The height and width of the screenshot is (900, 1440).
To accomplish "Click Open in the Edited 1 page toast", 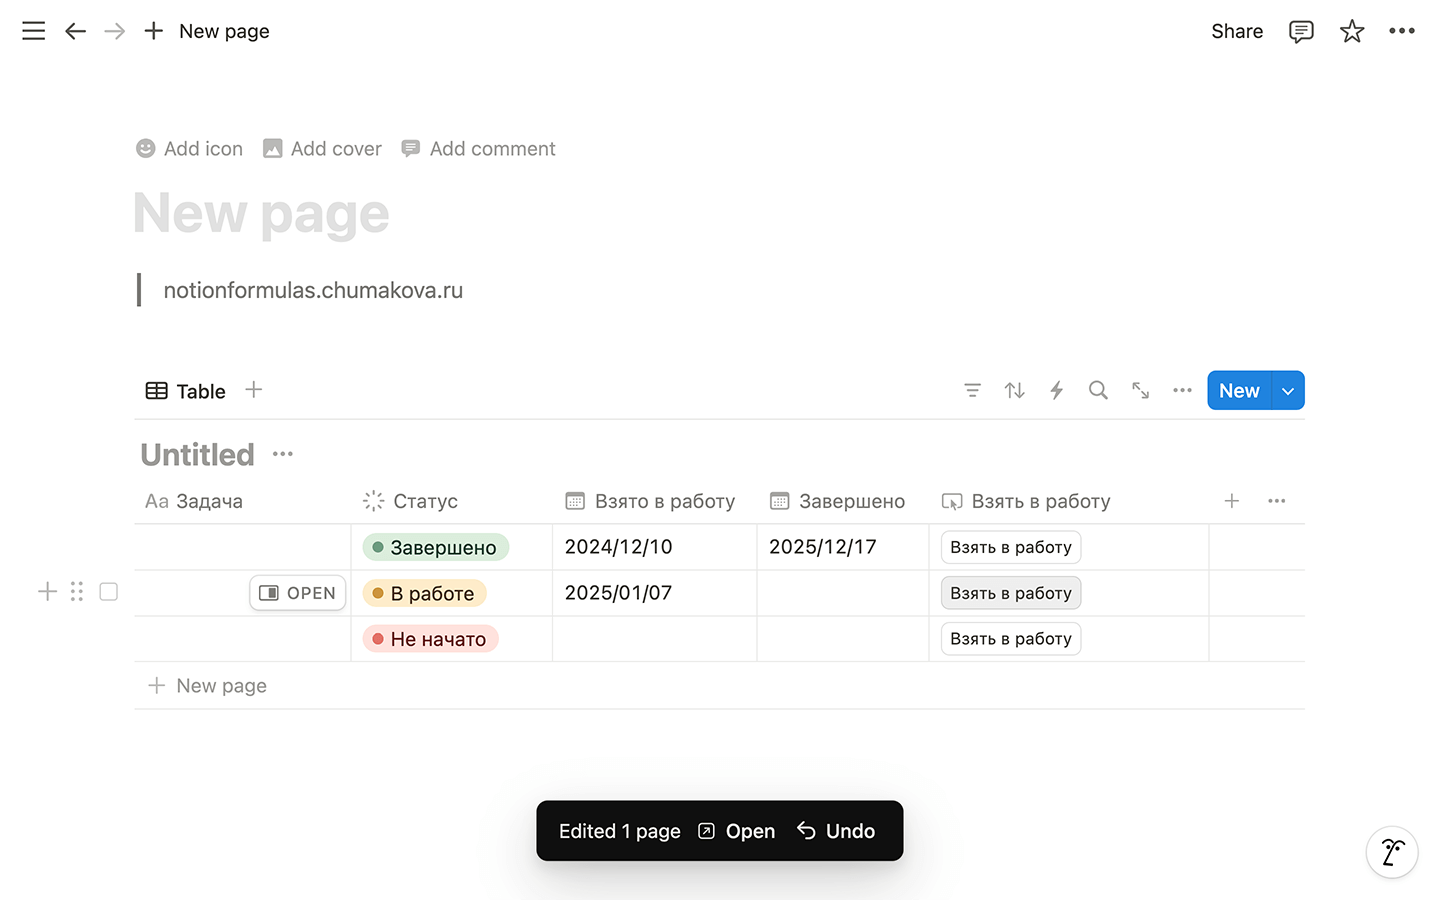I will tap(736, 831).
